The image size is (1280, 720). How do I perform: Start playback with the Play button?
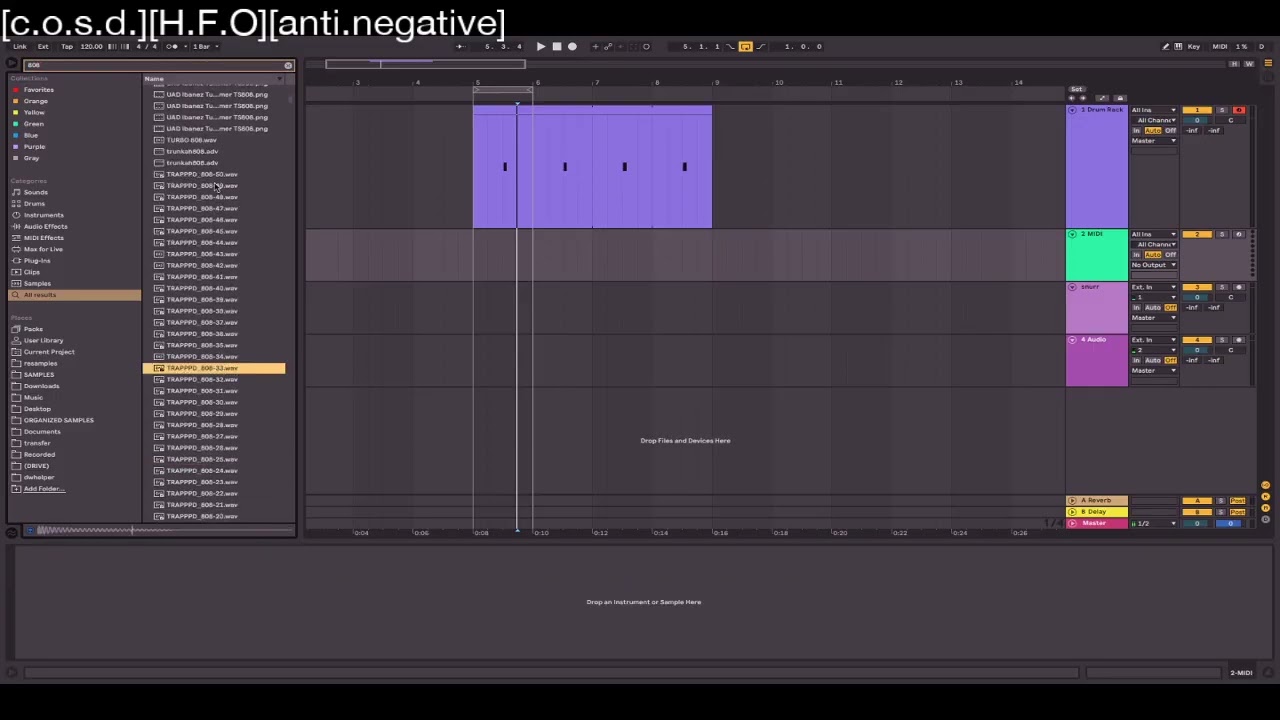pyautogui.click(x=541, y=46)
